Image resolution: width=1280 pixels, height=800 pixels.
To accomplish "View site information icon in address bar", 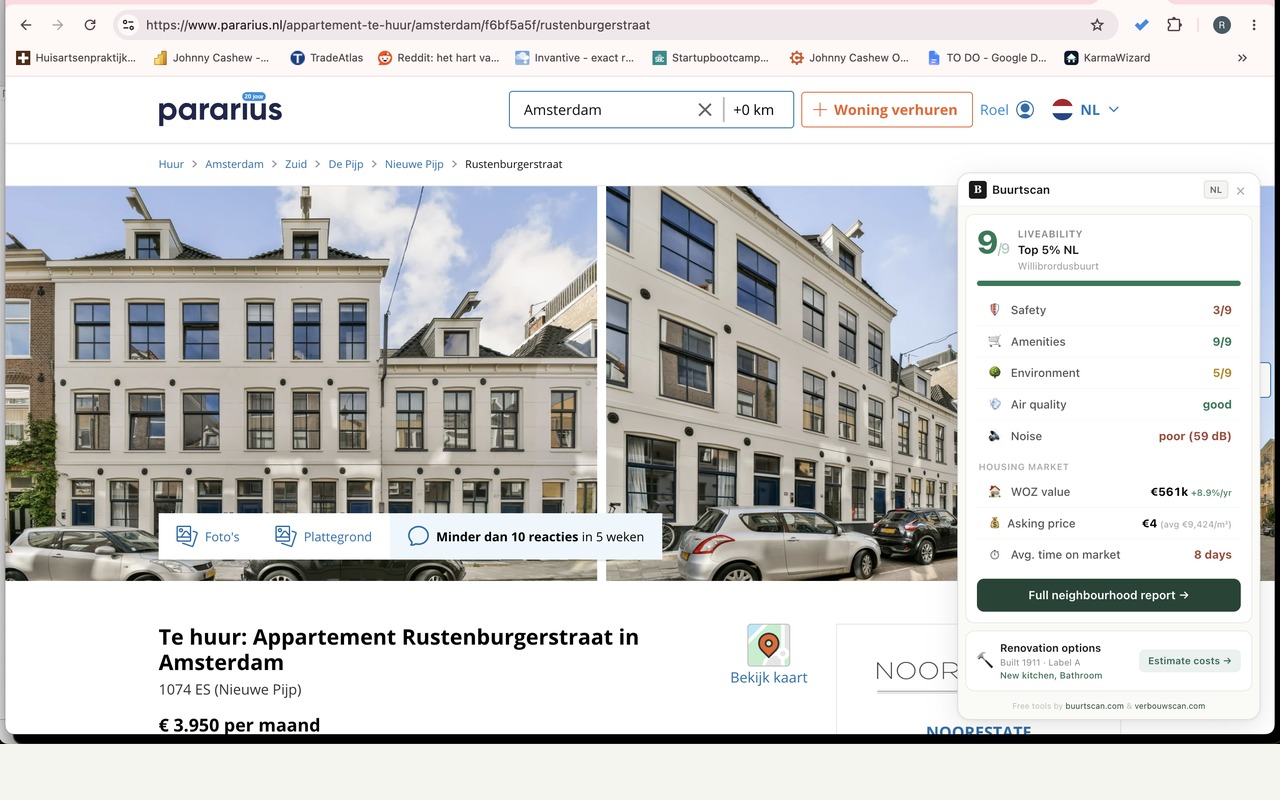I will click(x=127, y=25).
